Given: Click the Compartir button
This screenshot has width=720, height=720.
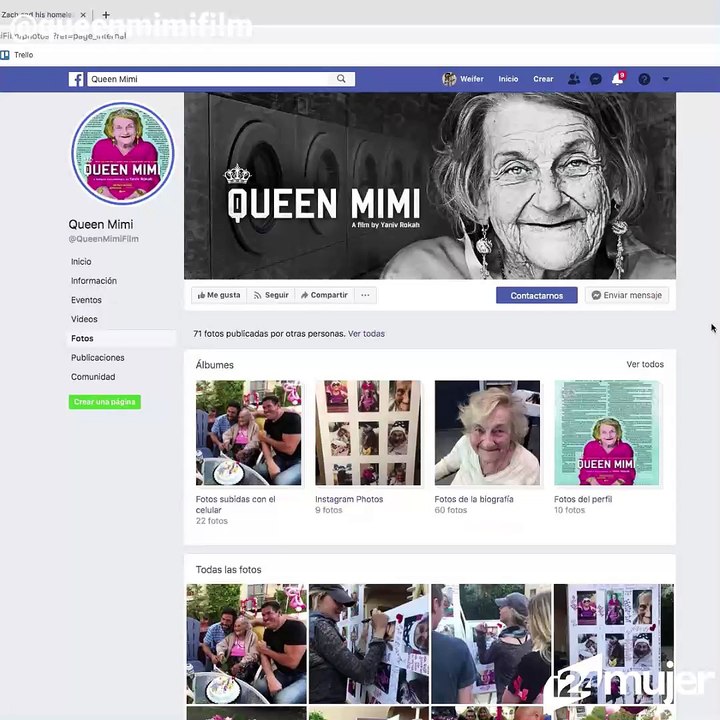Looking at the screenshot, I should (324, 295).
